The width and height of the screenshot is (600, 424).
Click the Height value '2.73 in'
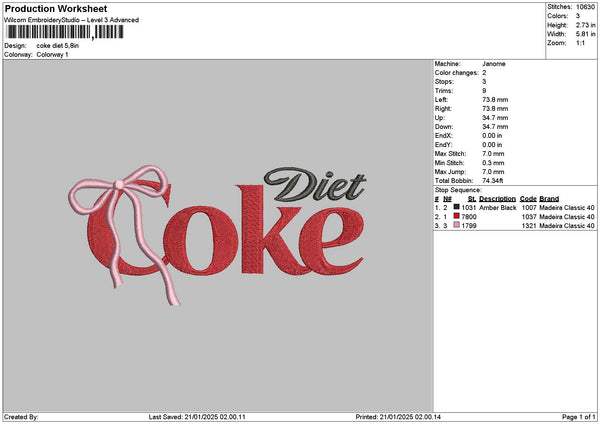pos(585,25)
